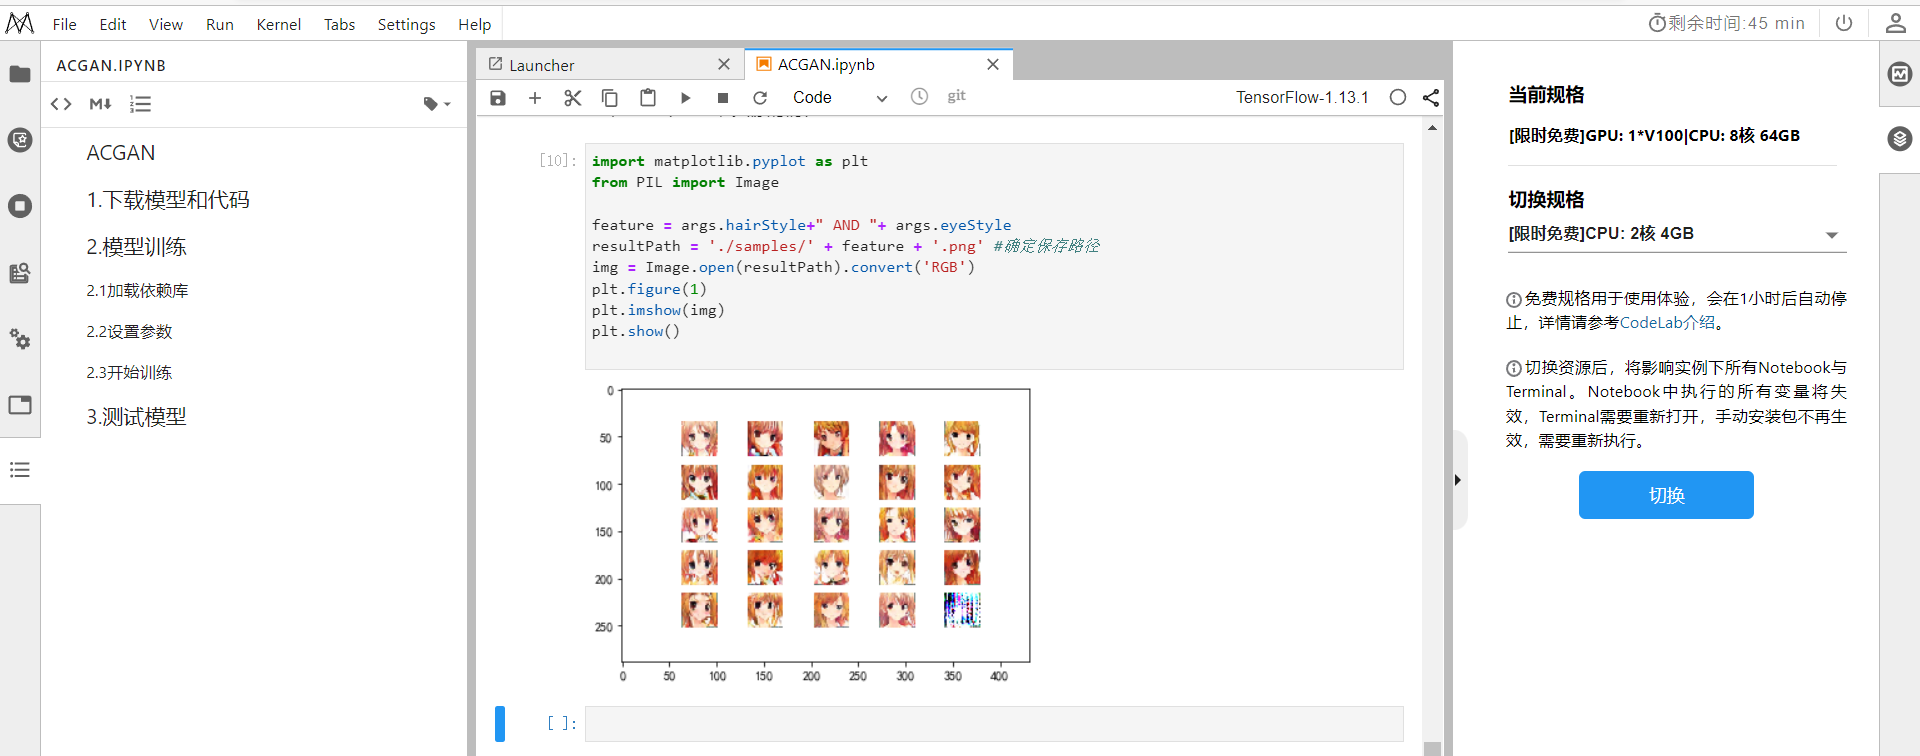Jump to section 1.下载模型和代码

point(168,200)
